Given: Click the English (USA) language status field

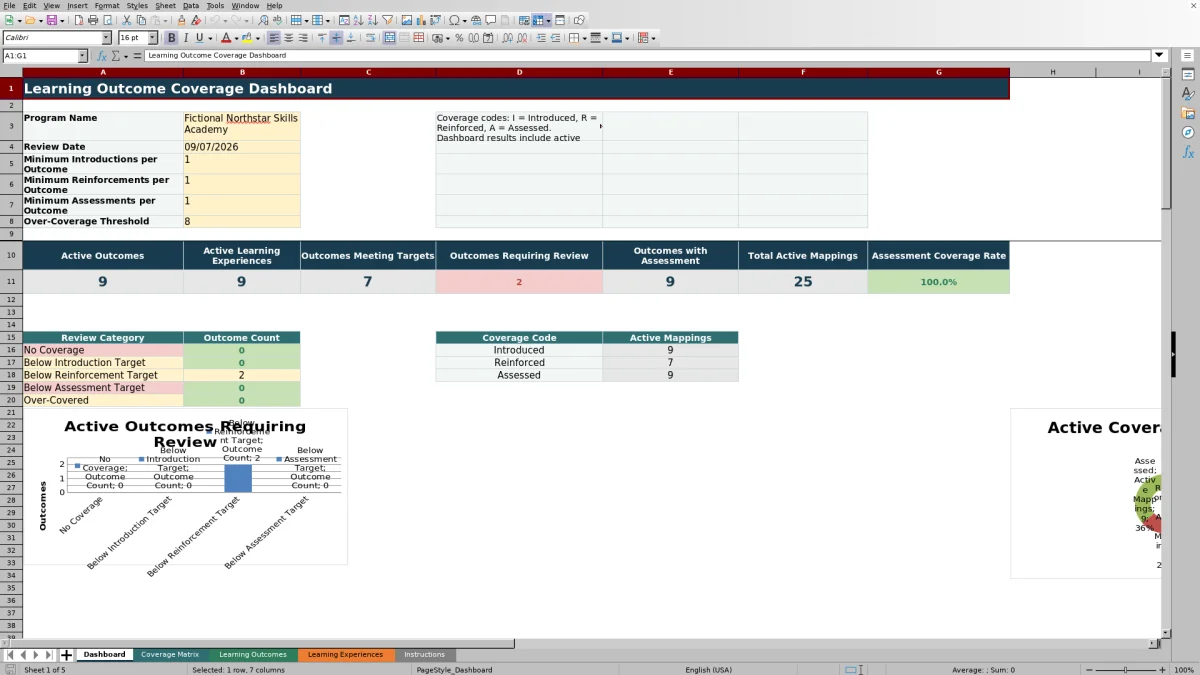Looking at the screenshot, I should pyautogui.click(x=708, y=670).
